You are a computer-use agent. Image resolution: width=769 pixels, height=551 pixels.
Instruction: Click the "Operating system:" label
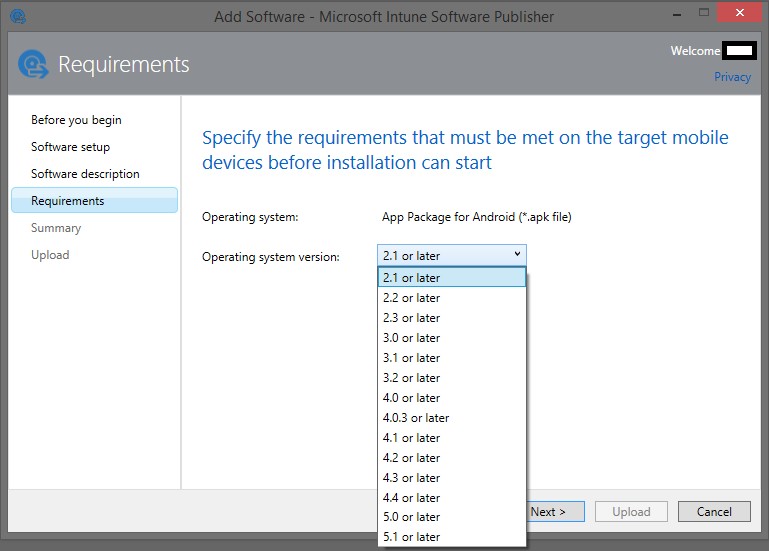point(250,217)
